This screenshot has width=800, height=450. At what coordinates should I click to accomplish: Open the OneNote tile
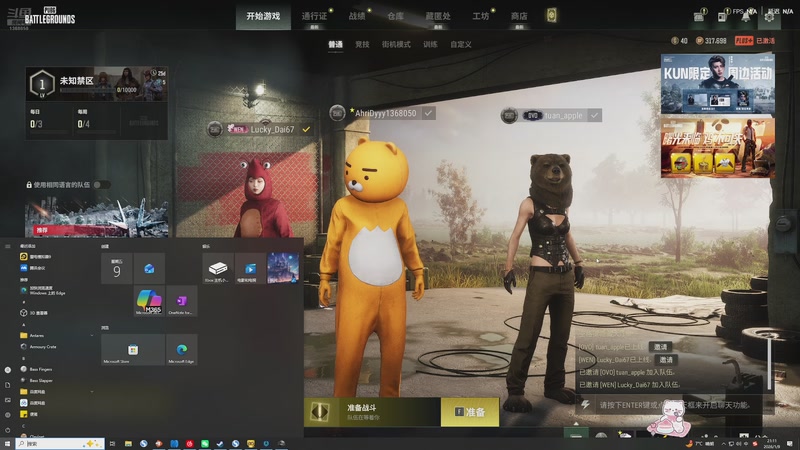point(182,301)
